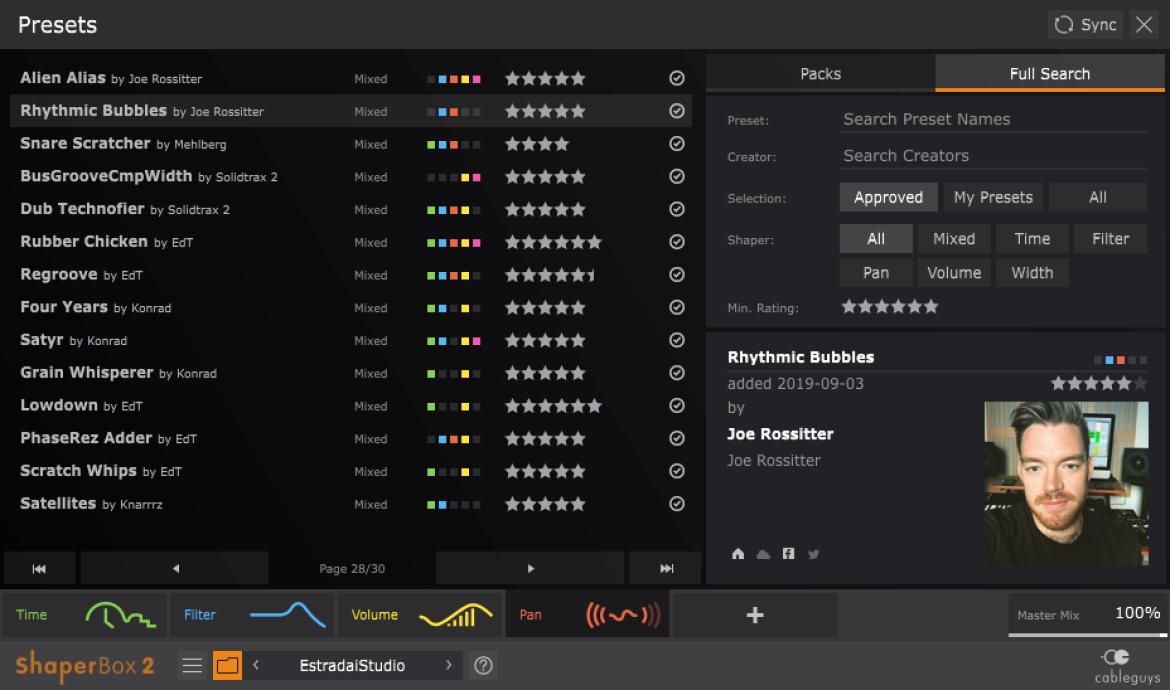
Task: Toggle approved check for Alien Alias
Action: coord(677,78)
